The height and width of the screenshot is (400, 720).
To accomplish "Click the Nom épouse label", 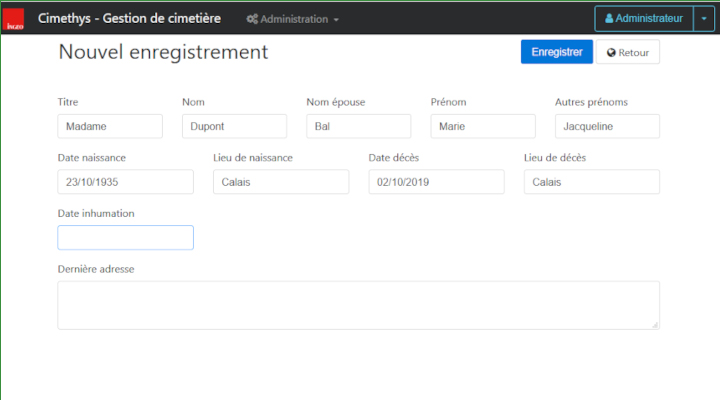I will point(336,102).
